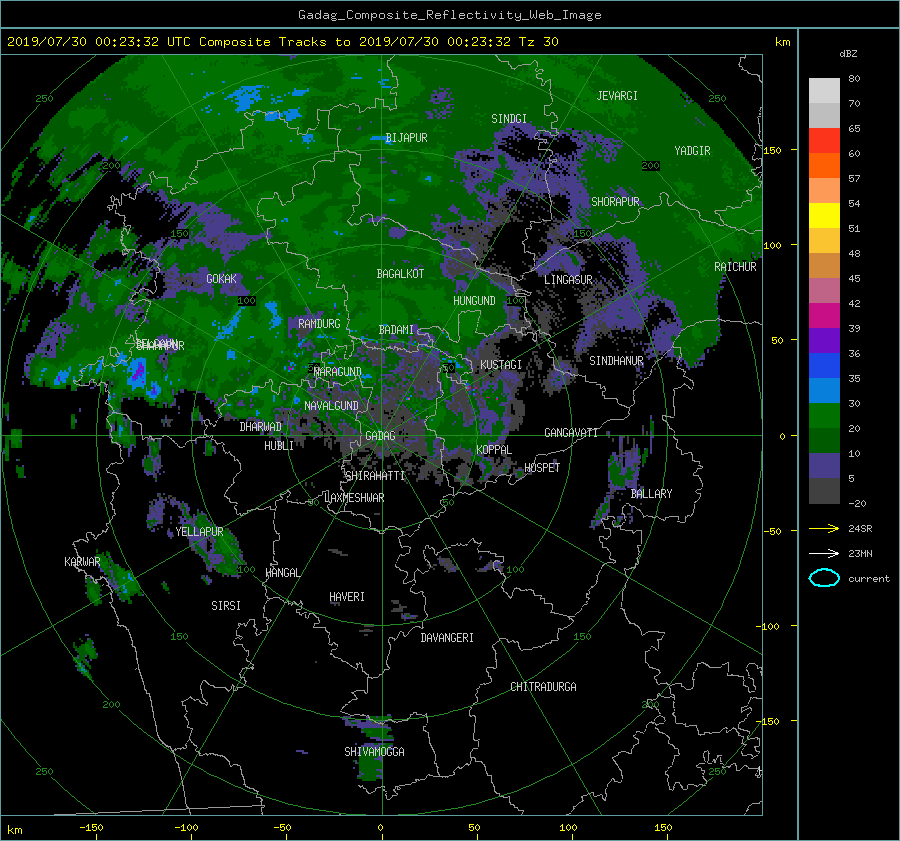Click the KUSTAGI city label
Screen dimensions: 900x841
(x=501, y=365)
